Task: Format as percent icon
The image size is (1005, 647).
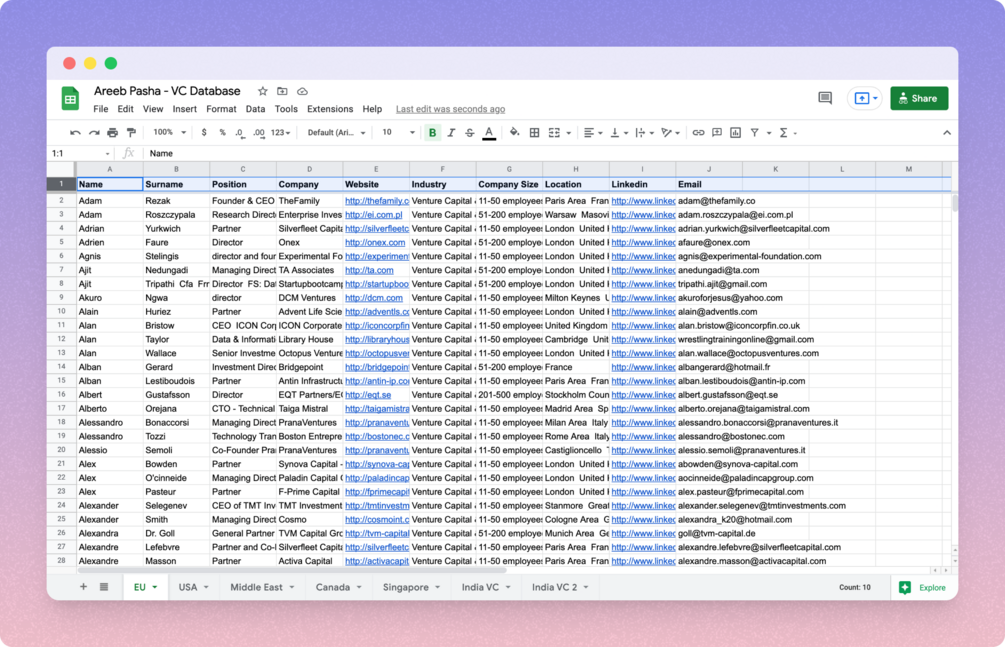Action: (x=222, y=133)
